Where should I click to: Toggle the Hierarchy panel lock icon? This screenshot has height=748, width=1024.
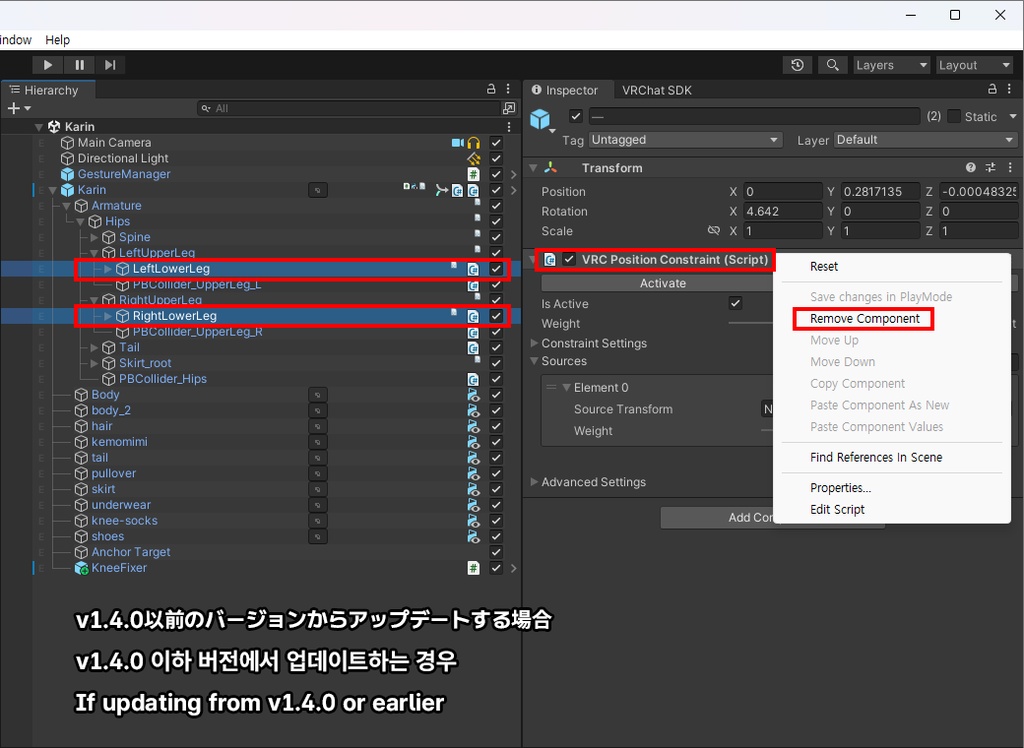(x=491, y=89)
